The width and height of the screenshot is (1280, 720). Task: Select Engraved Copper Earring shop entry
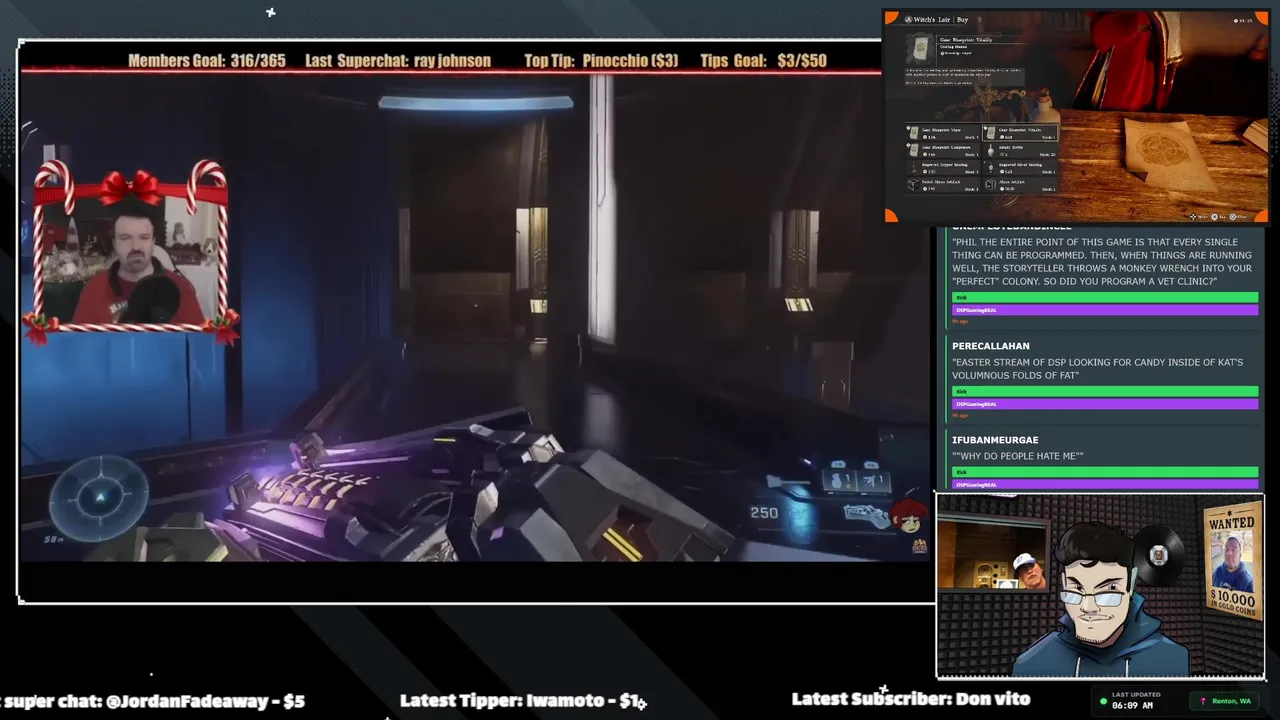(942, 168)
